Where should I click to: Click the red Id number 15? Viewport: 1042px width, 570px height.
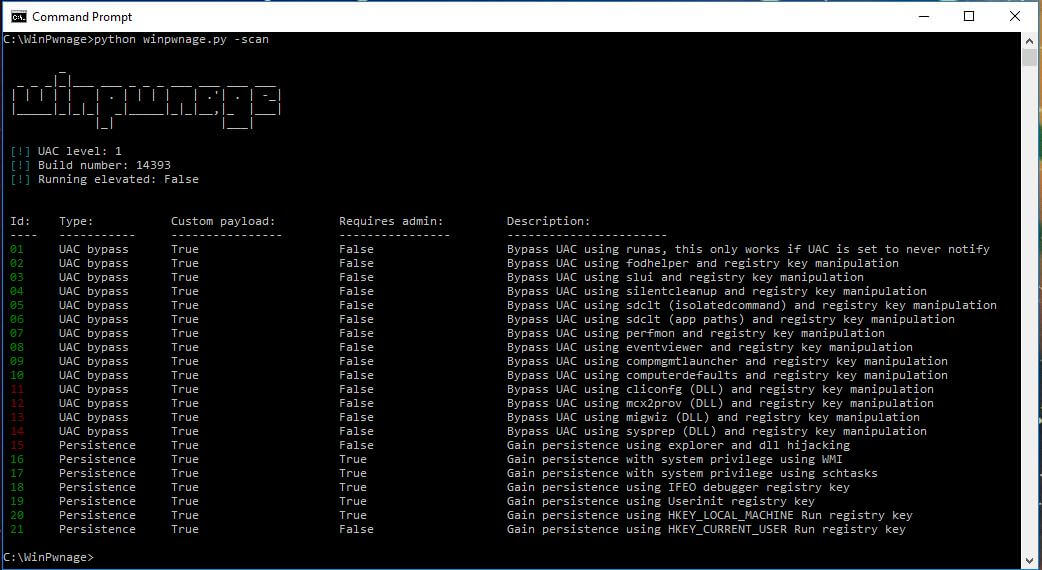point(16,445)
